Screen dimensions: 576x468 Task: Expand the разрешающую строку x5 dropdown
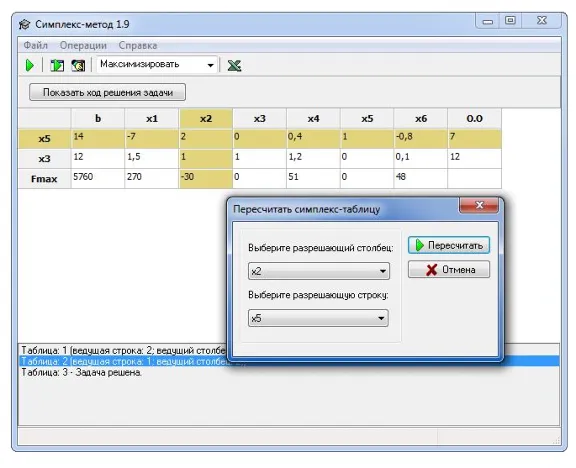point(318,318)
